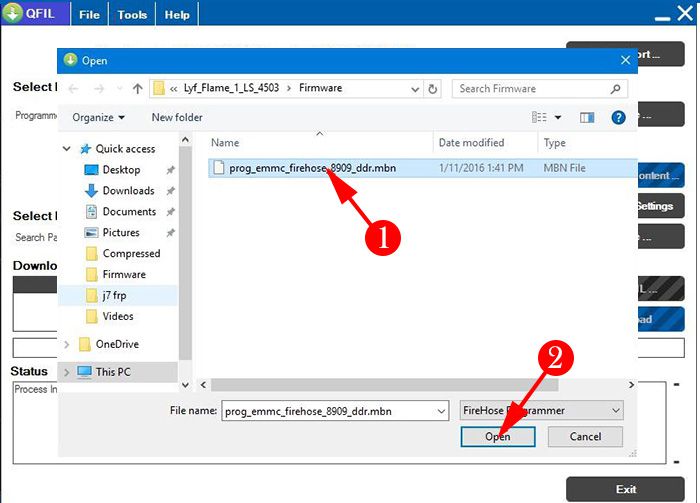Click Lyf_Flame_1_LS_4503 in address path
Screen dimensions: 700x503
pos(231,88)
